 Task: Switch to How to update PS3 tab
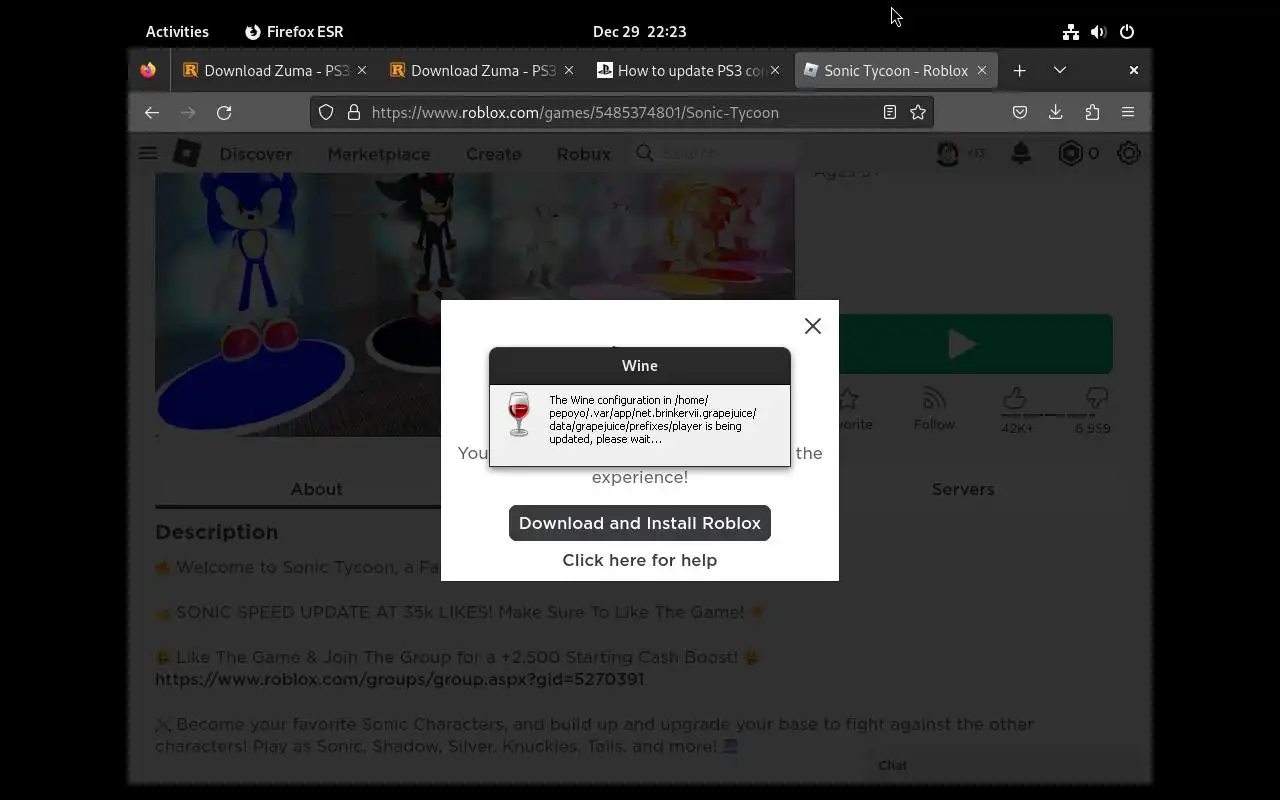(688, 70)
